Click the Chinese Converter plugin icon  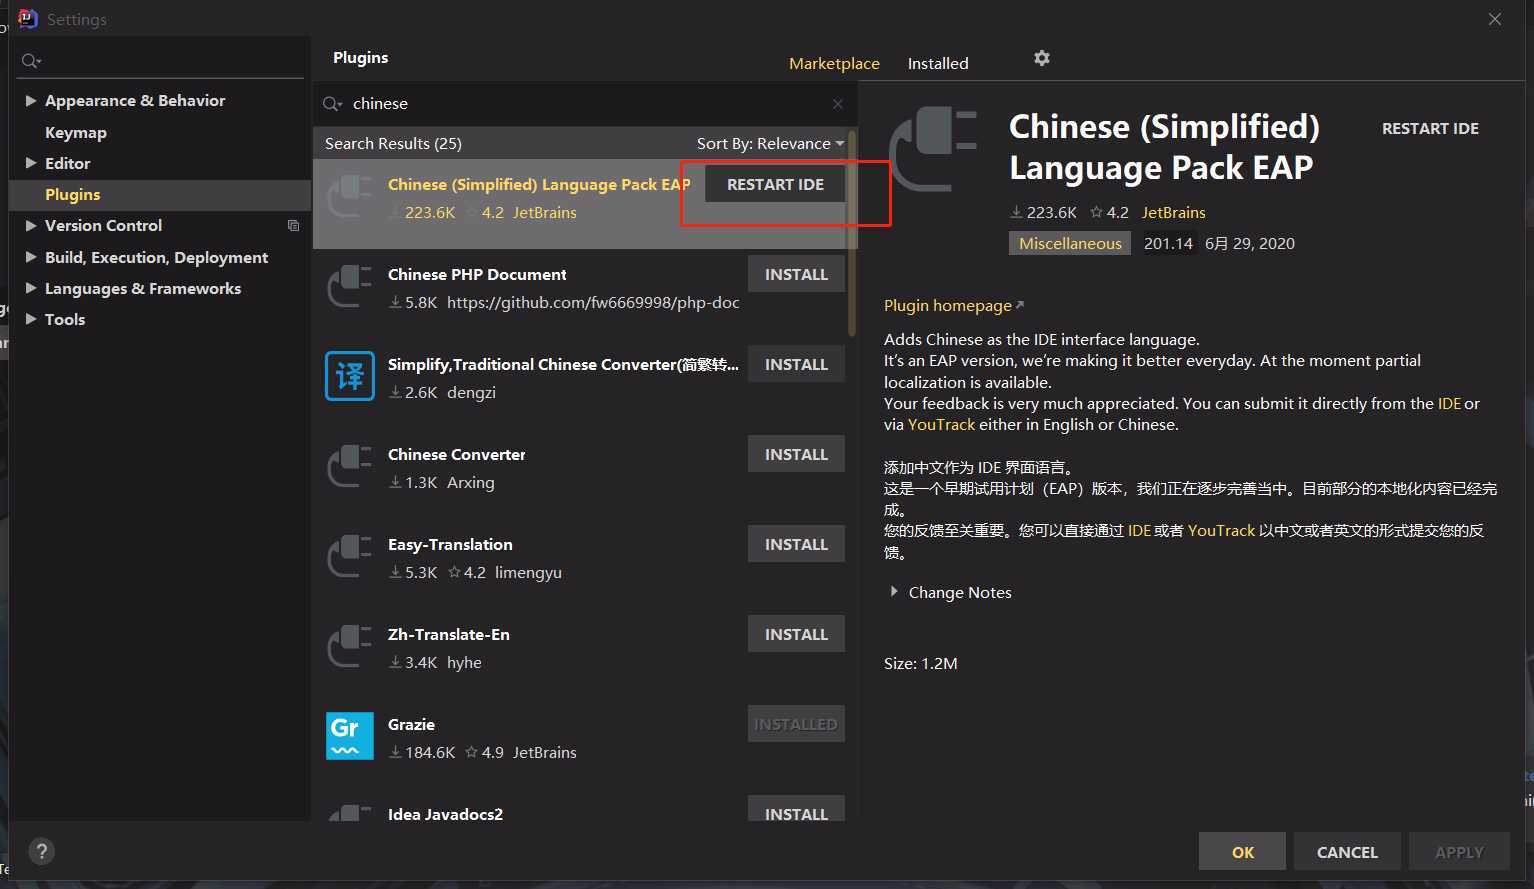click(350, 466)
